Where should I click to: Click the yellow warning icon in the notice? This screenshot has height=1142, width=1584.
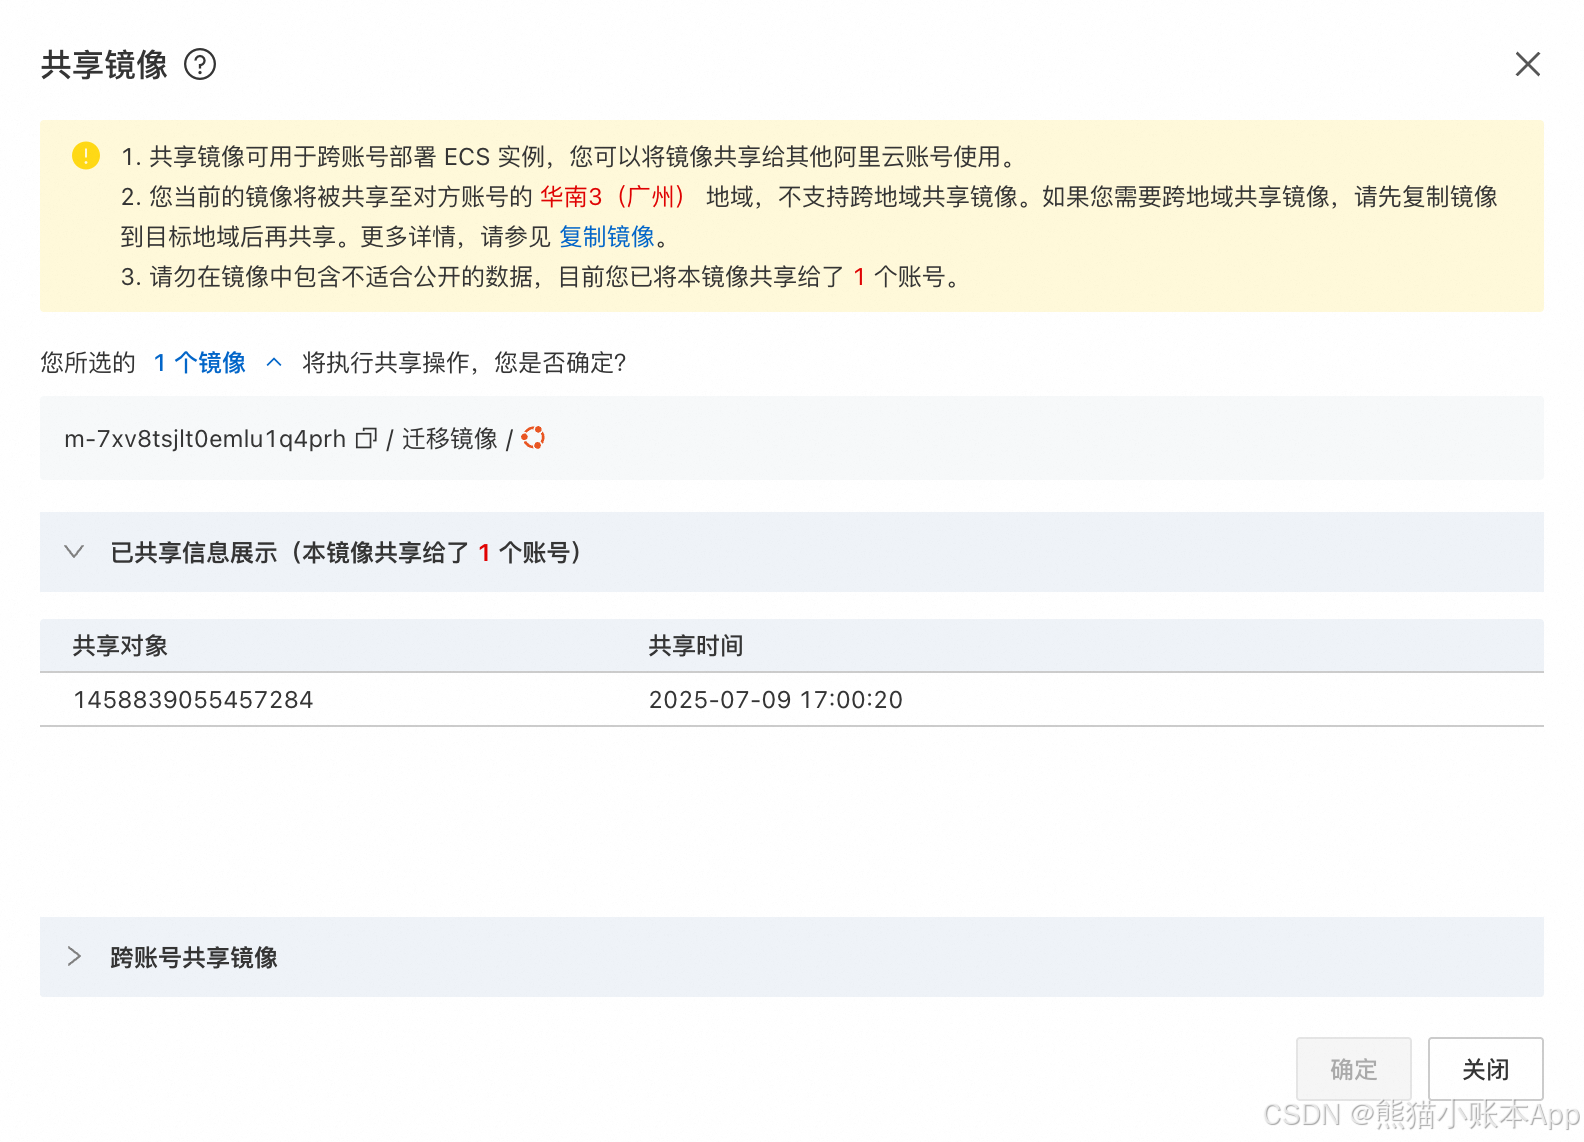click(x=86, y=156)
